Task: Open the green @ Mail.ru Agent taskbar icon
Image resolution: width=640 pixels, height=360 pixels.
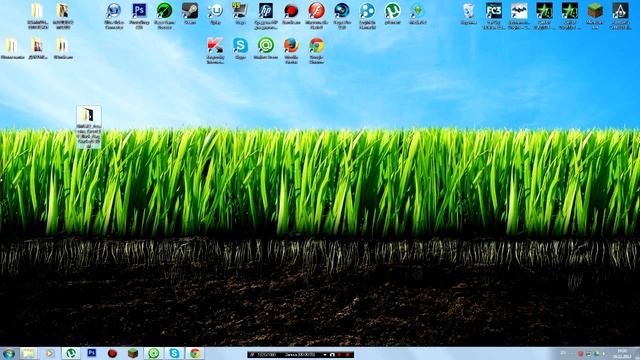Action: point(154,353)
